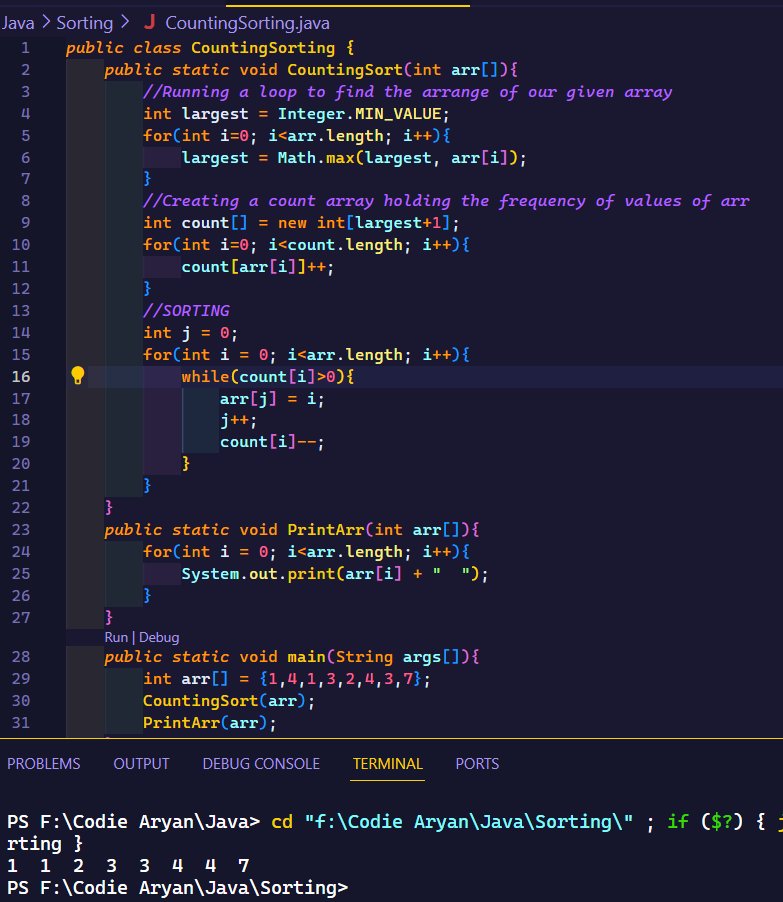The height and width of the screenshot is (902, 783).
Task: Switch to the OUTPUT panel tab
Action: 142,763
